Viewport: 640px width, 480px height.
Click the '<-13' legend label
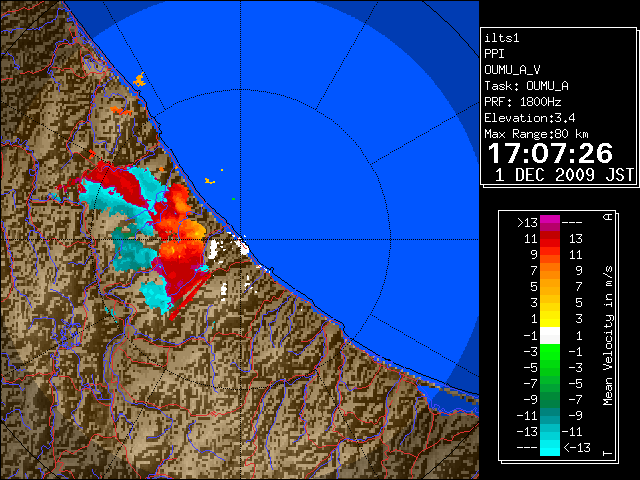coord(577,447)
